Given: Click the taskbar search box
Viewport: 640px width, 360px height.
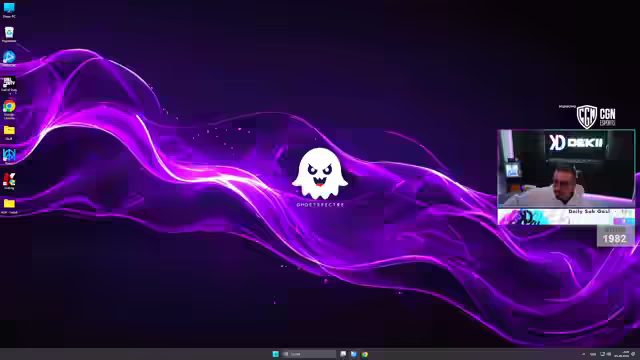Looking at the screenshot, I should 309,354.
